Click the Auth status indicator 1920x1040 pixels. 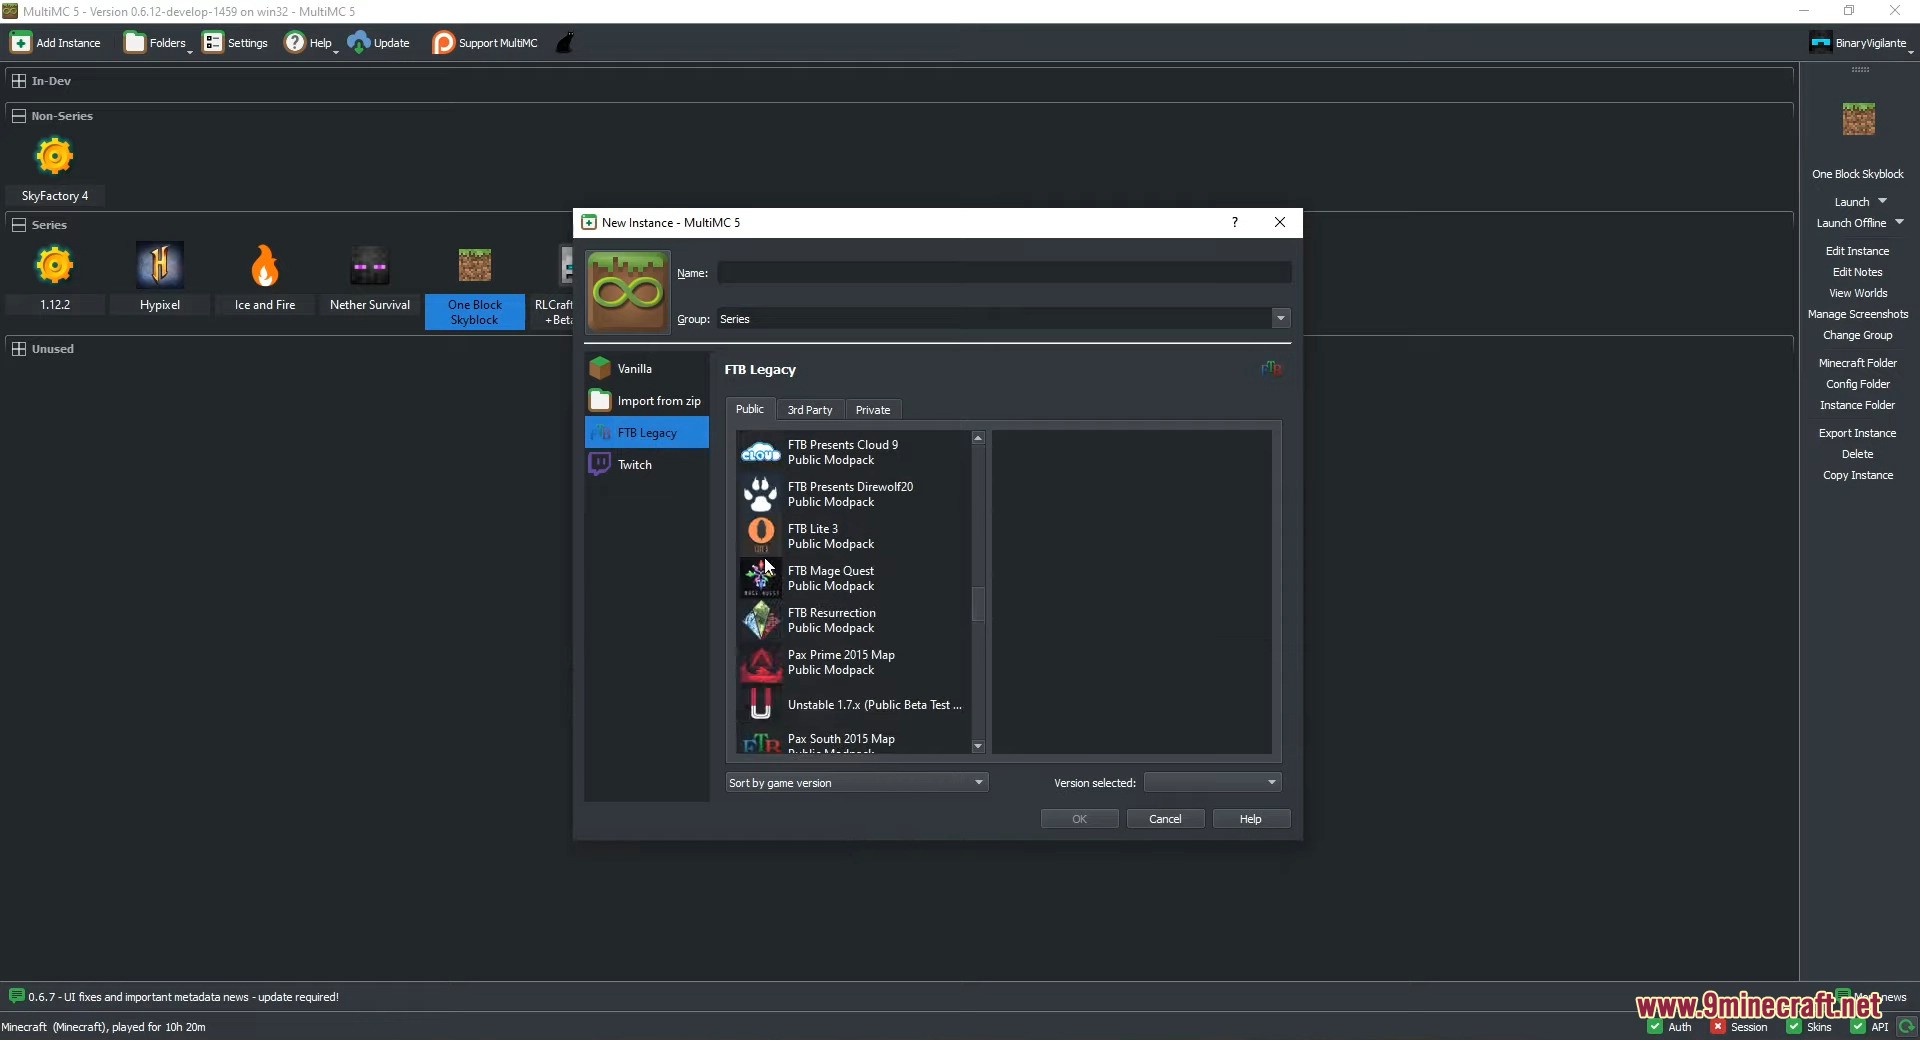1670,1027
